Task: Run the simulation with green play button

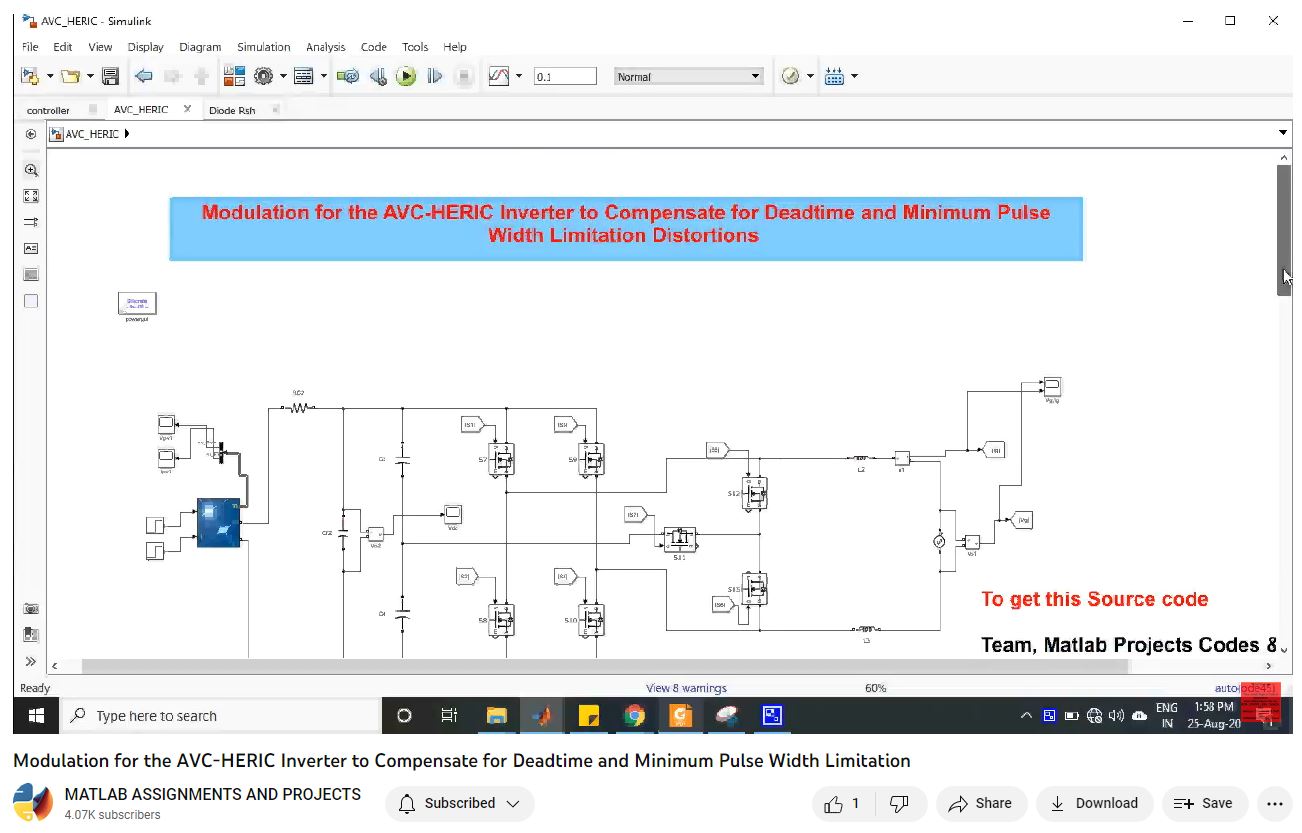Action: click(406, 76)
